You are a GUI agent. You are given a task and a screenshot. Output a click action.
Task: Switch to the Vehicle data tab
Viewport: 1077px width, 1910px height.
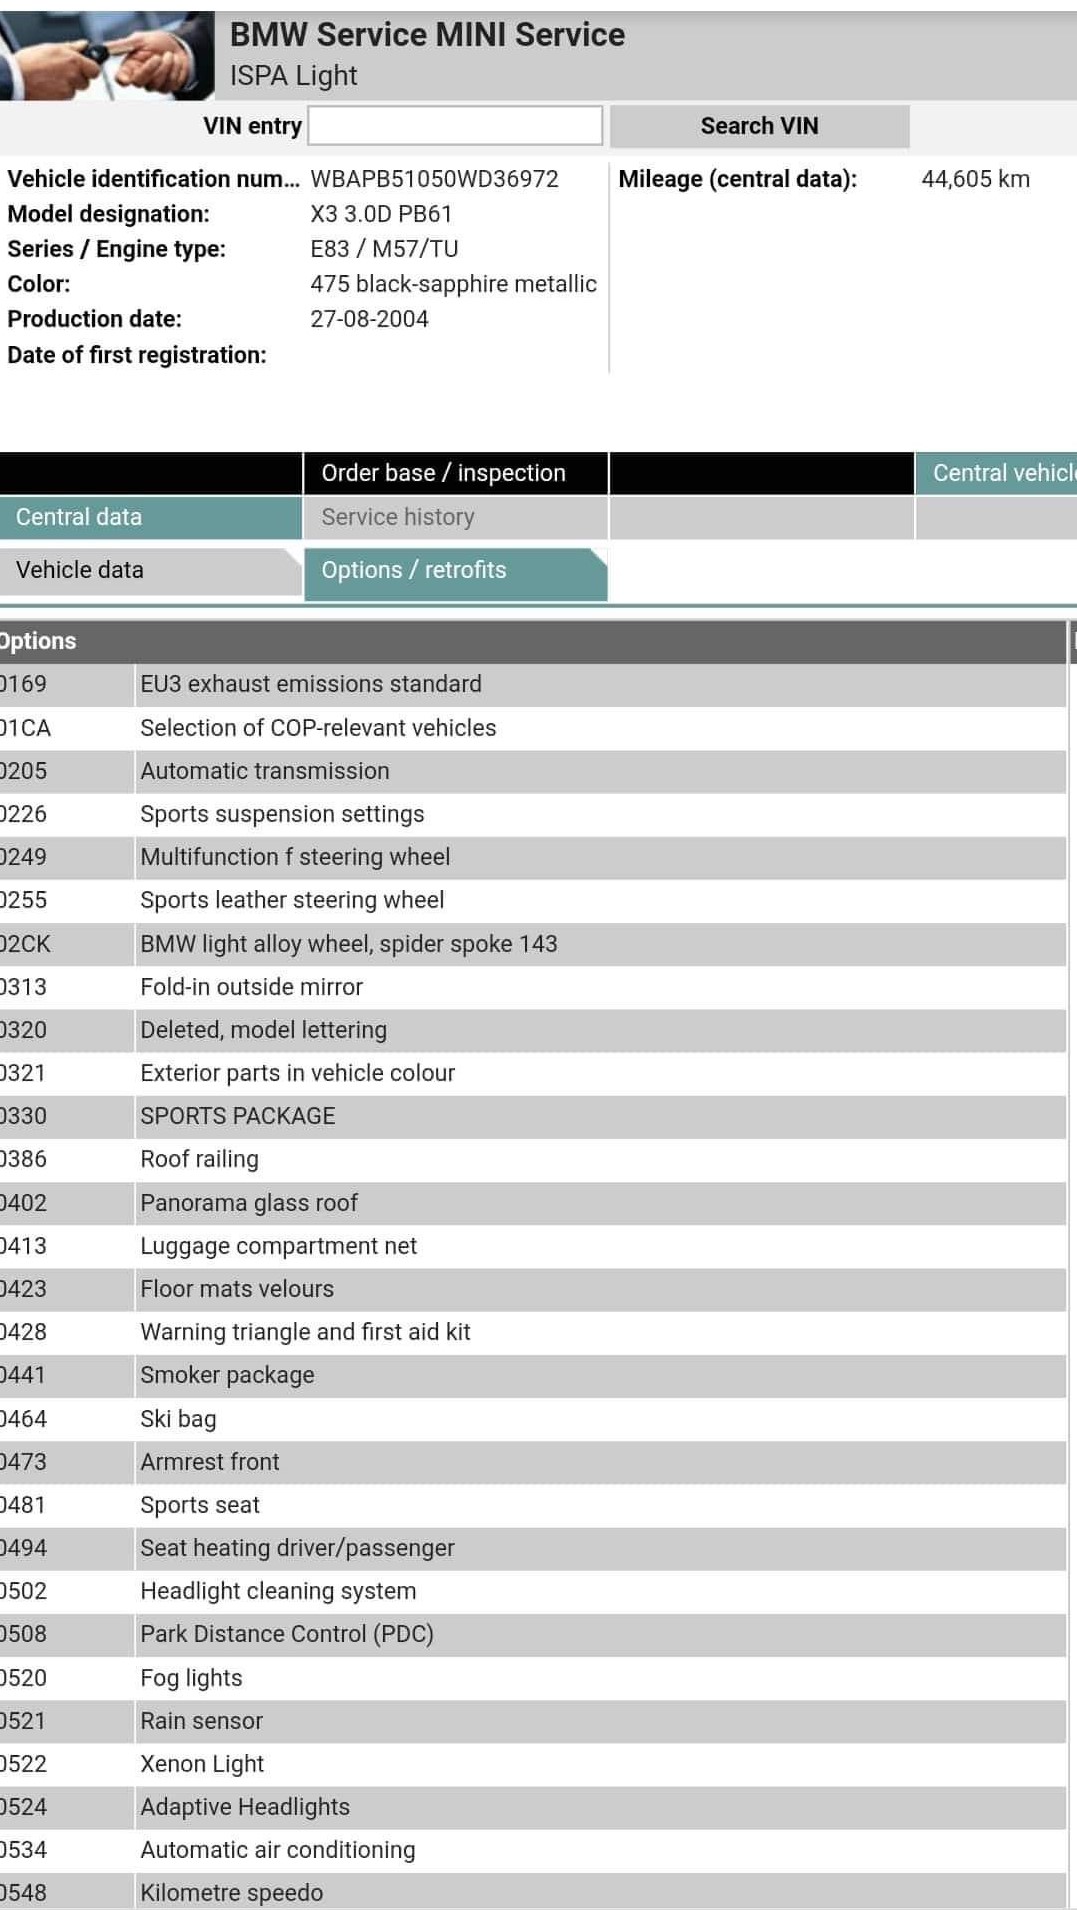point(151,570)
